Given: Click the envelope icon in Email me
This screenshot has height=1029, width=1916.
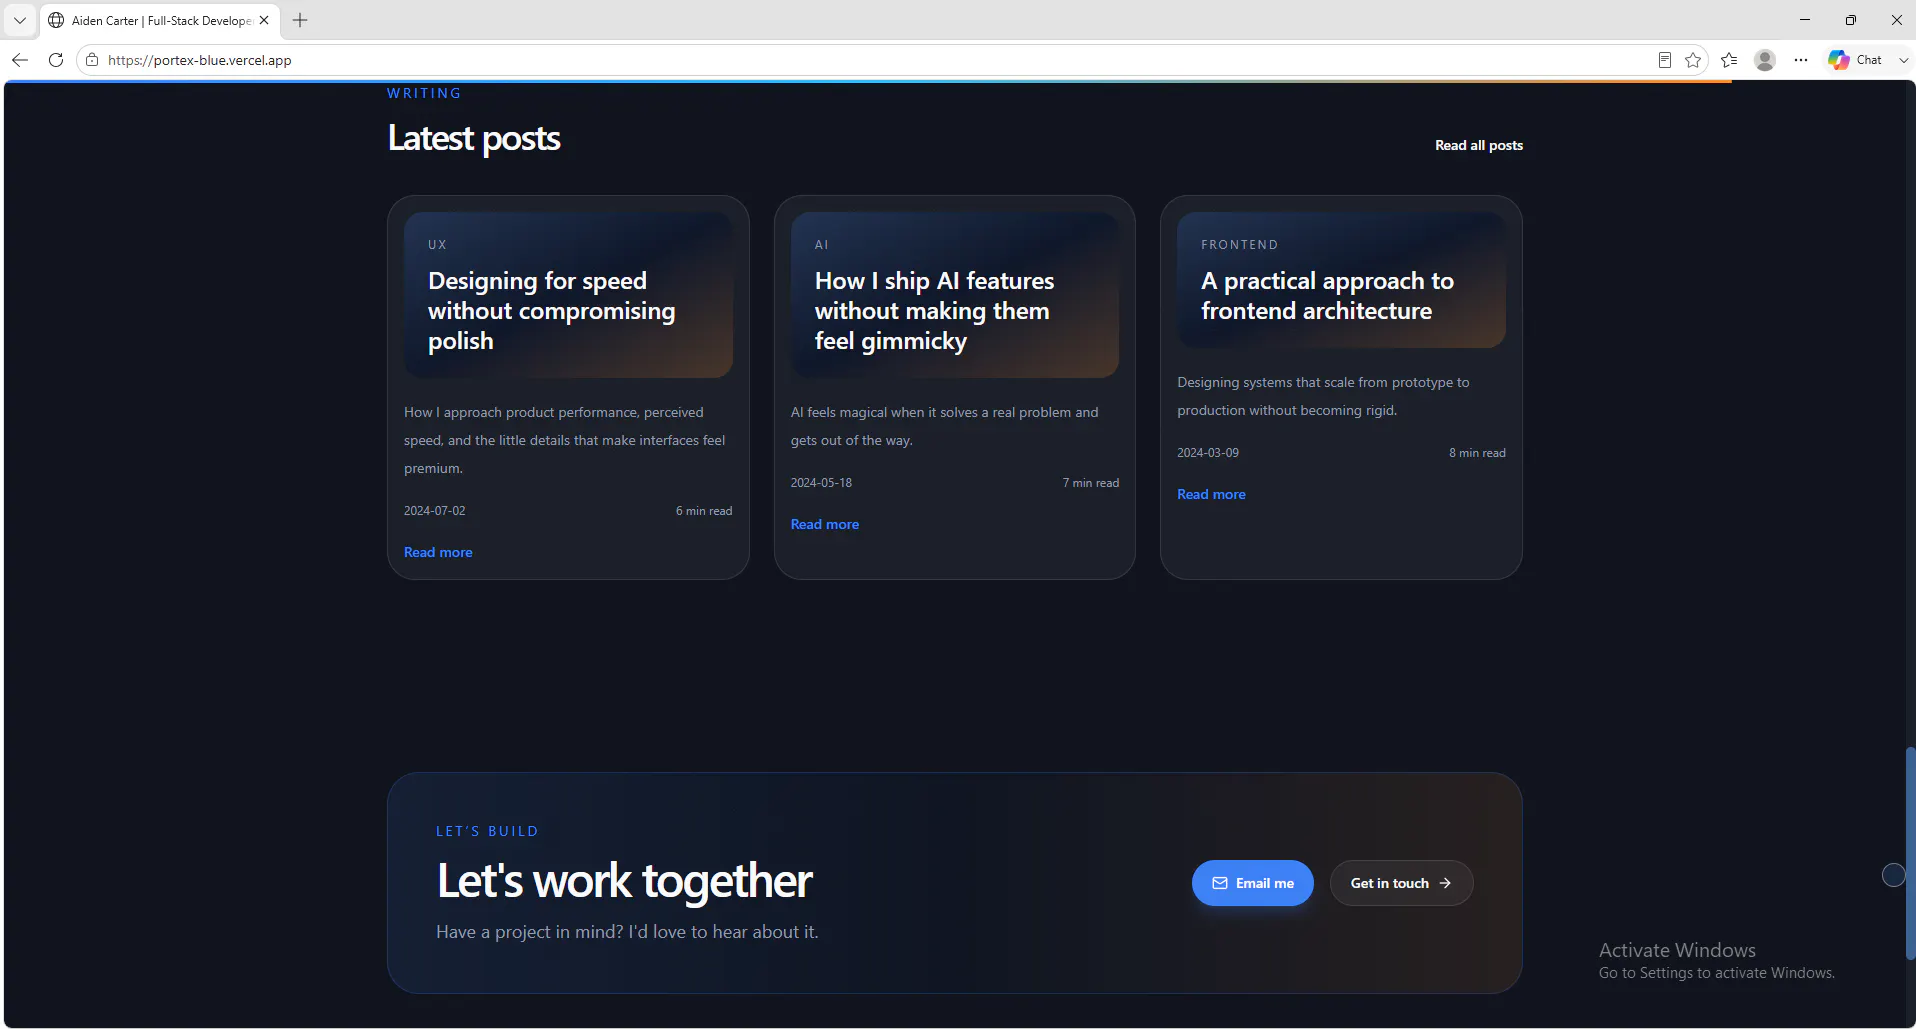Looking at the screenshot, I should click(x=1220, y=883).
